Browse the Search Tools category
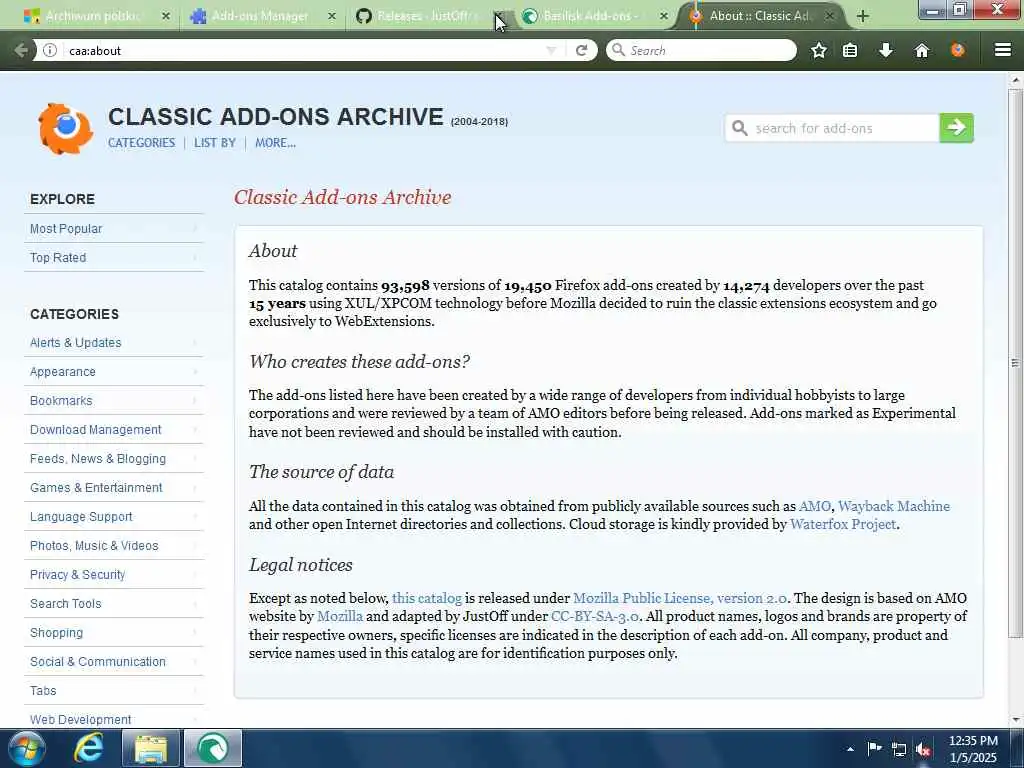The image size is (1024, 768). [114, 603]
